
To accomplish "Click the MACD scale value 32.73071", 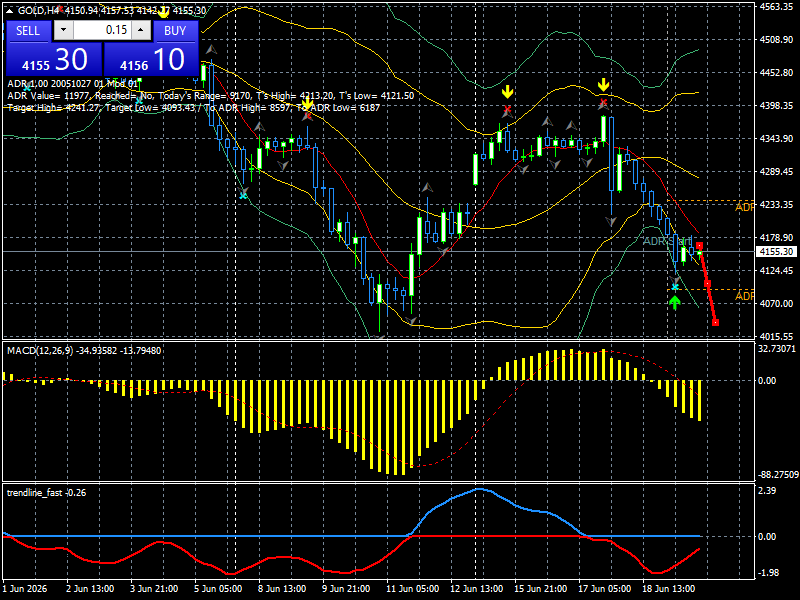I will [x=777, y=348].
